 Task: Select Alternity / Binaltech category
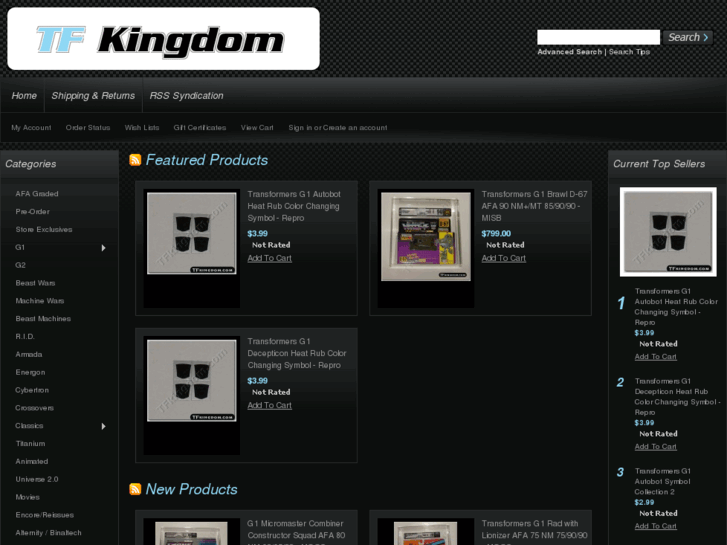[48, 533]
